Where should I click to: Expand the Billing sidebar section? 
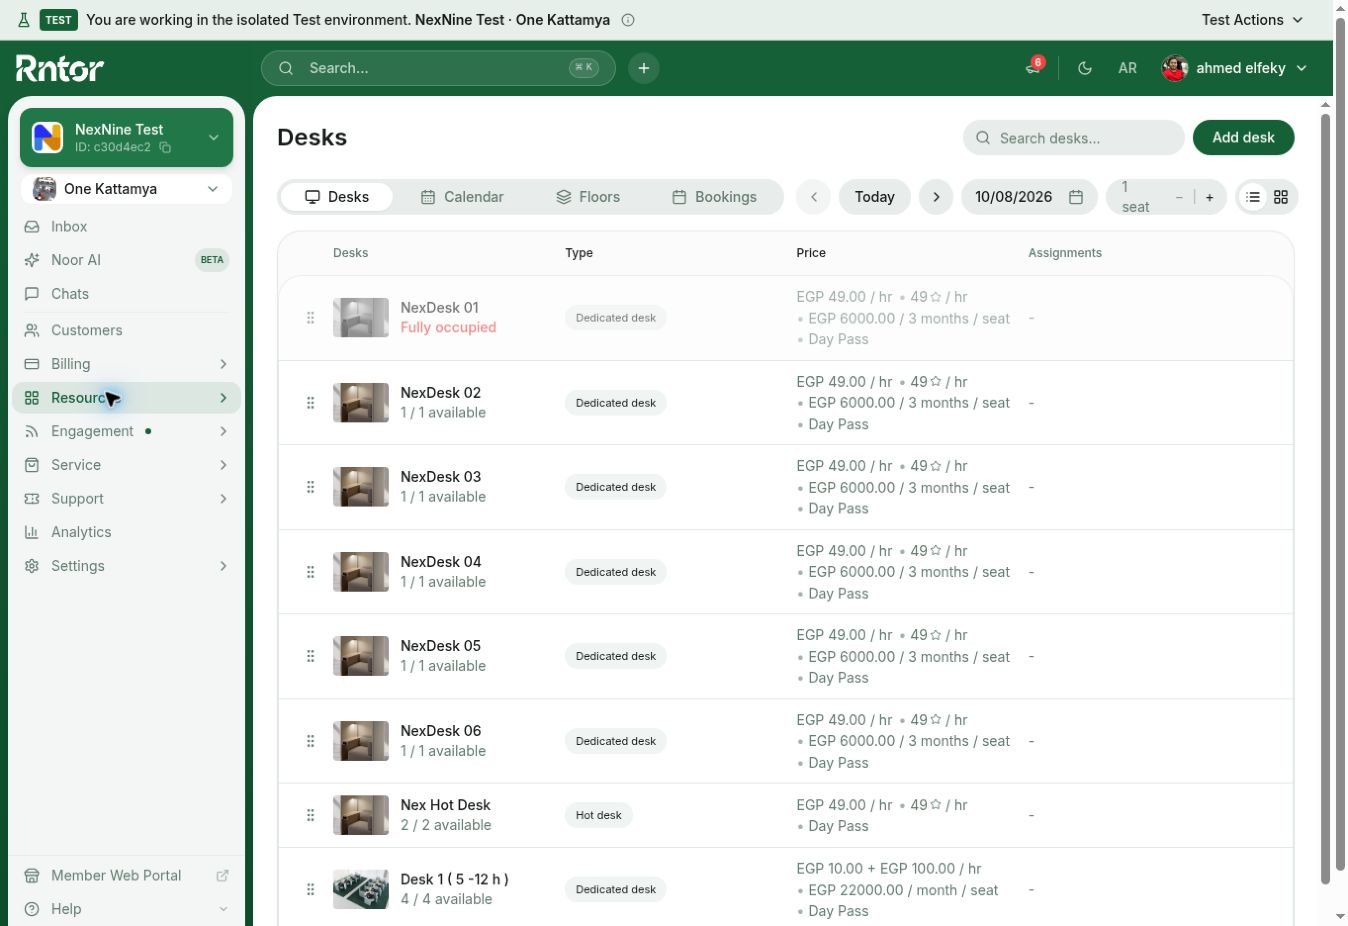point(126,364)
